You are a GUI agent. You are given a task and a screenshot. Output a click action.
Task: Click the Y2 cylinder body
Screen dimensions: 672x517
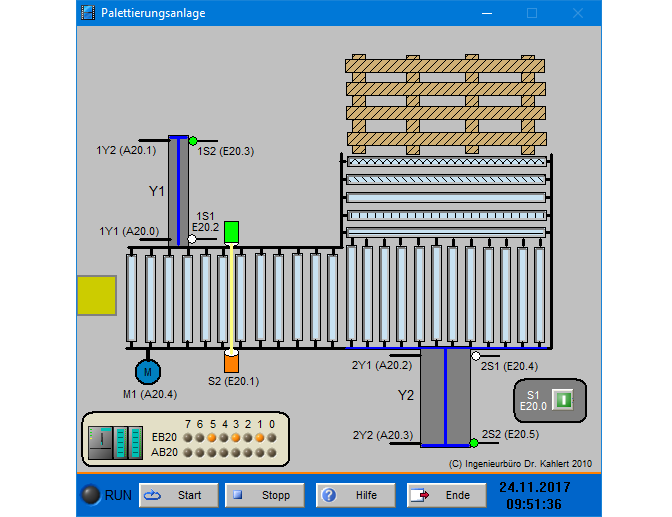point(446,397)
